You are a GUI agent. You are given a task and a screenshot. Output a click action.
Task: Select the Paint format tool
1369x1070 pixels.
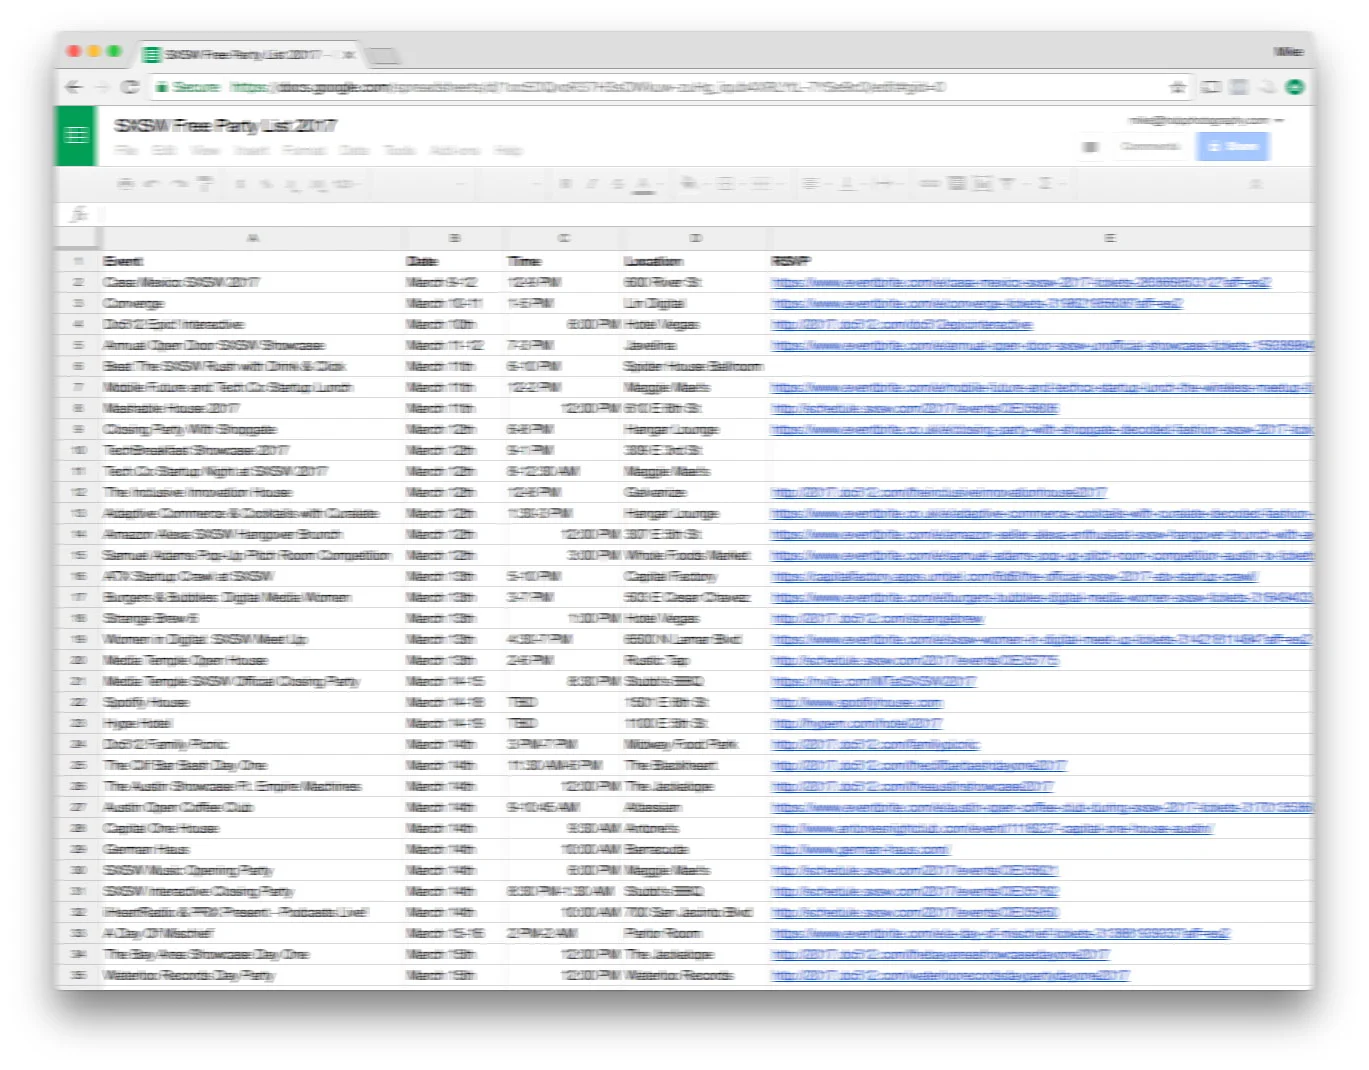point(205,184)
